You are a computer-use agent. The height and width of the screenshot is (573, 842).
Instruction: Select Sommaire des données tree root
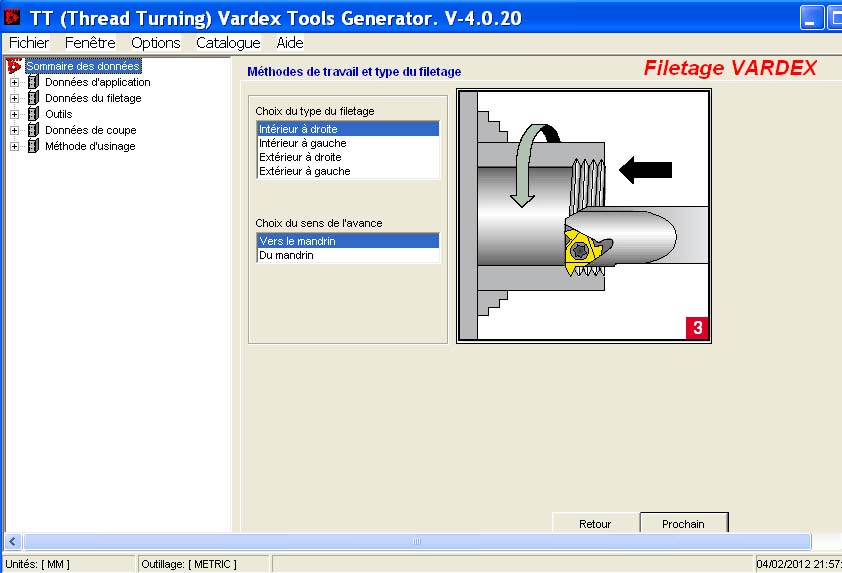83,66
